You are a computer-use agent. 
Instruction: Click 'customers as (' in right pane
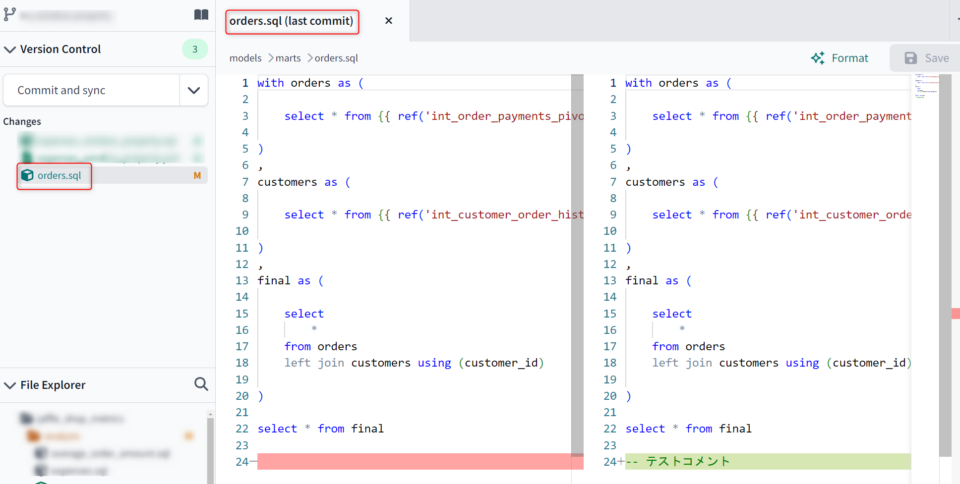(672, 182)
